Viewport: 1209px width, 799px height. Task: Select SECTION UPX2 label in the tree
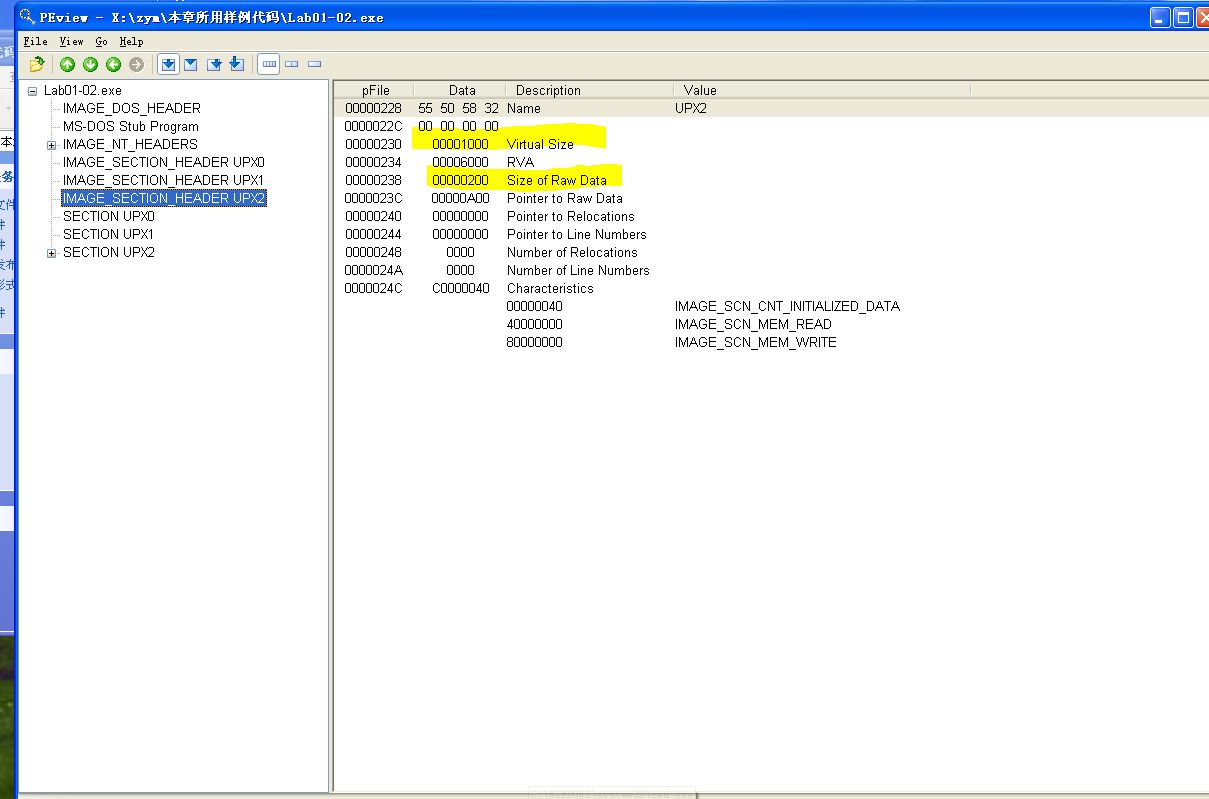click(108, 252)
